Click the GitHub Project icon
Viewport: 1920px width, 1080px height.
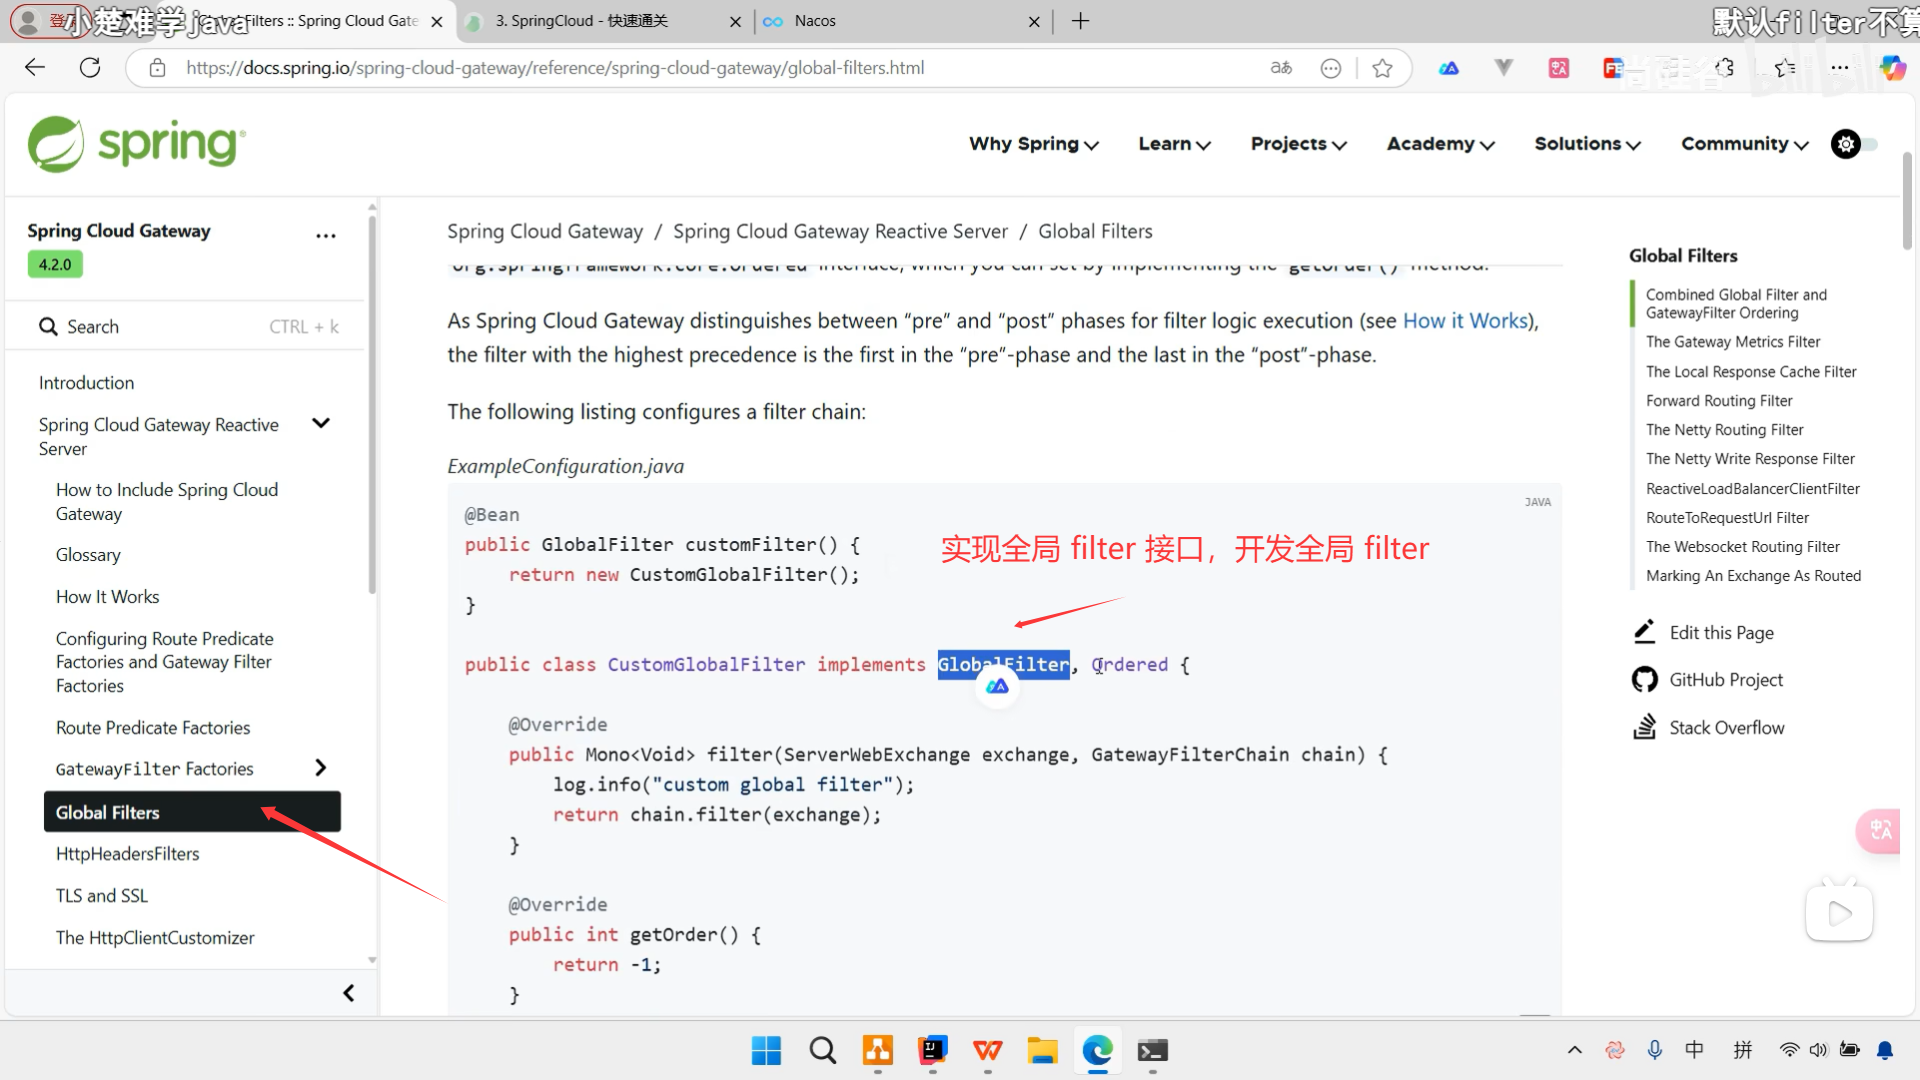click(x=1644, y=680)
